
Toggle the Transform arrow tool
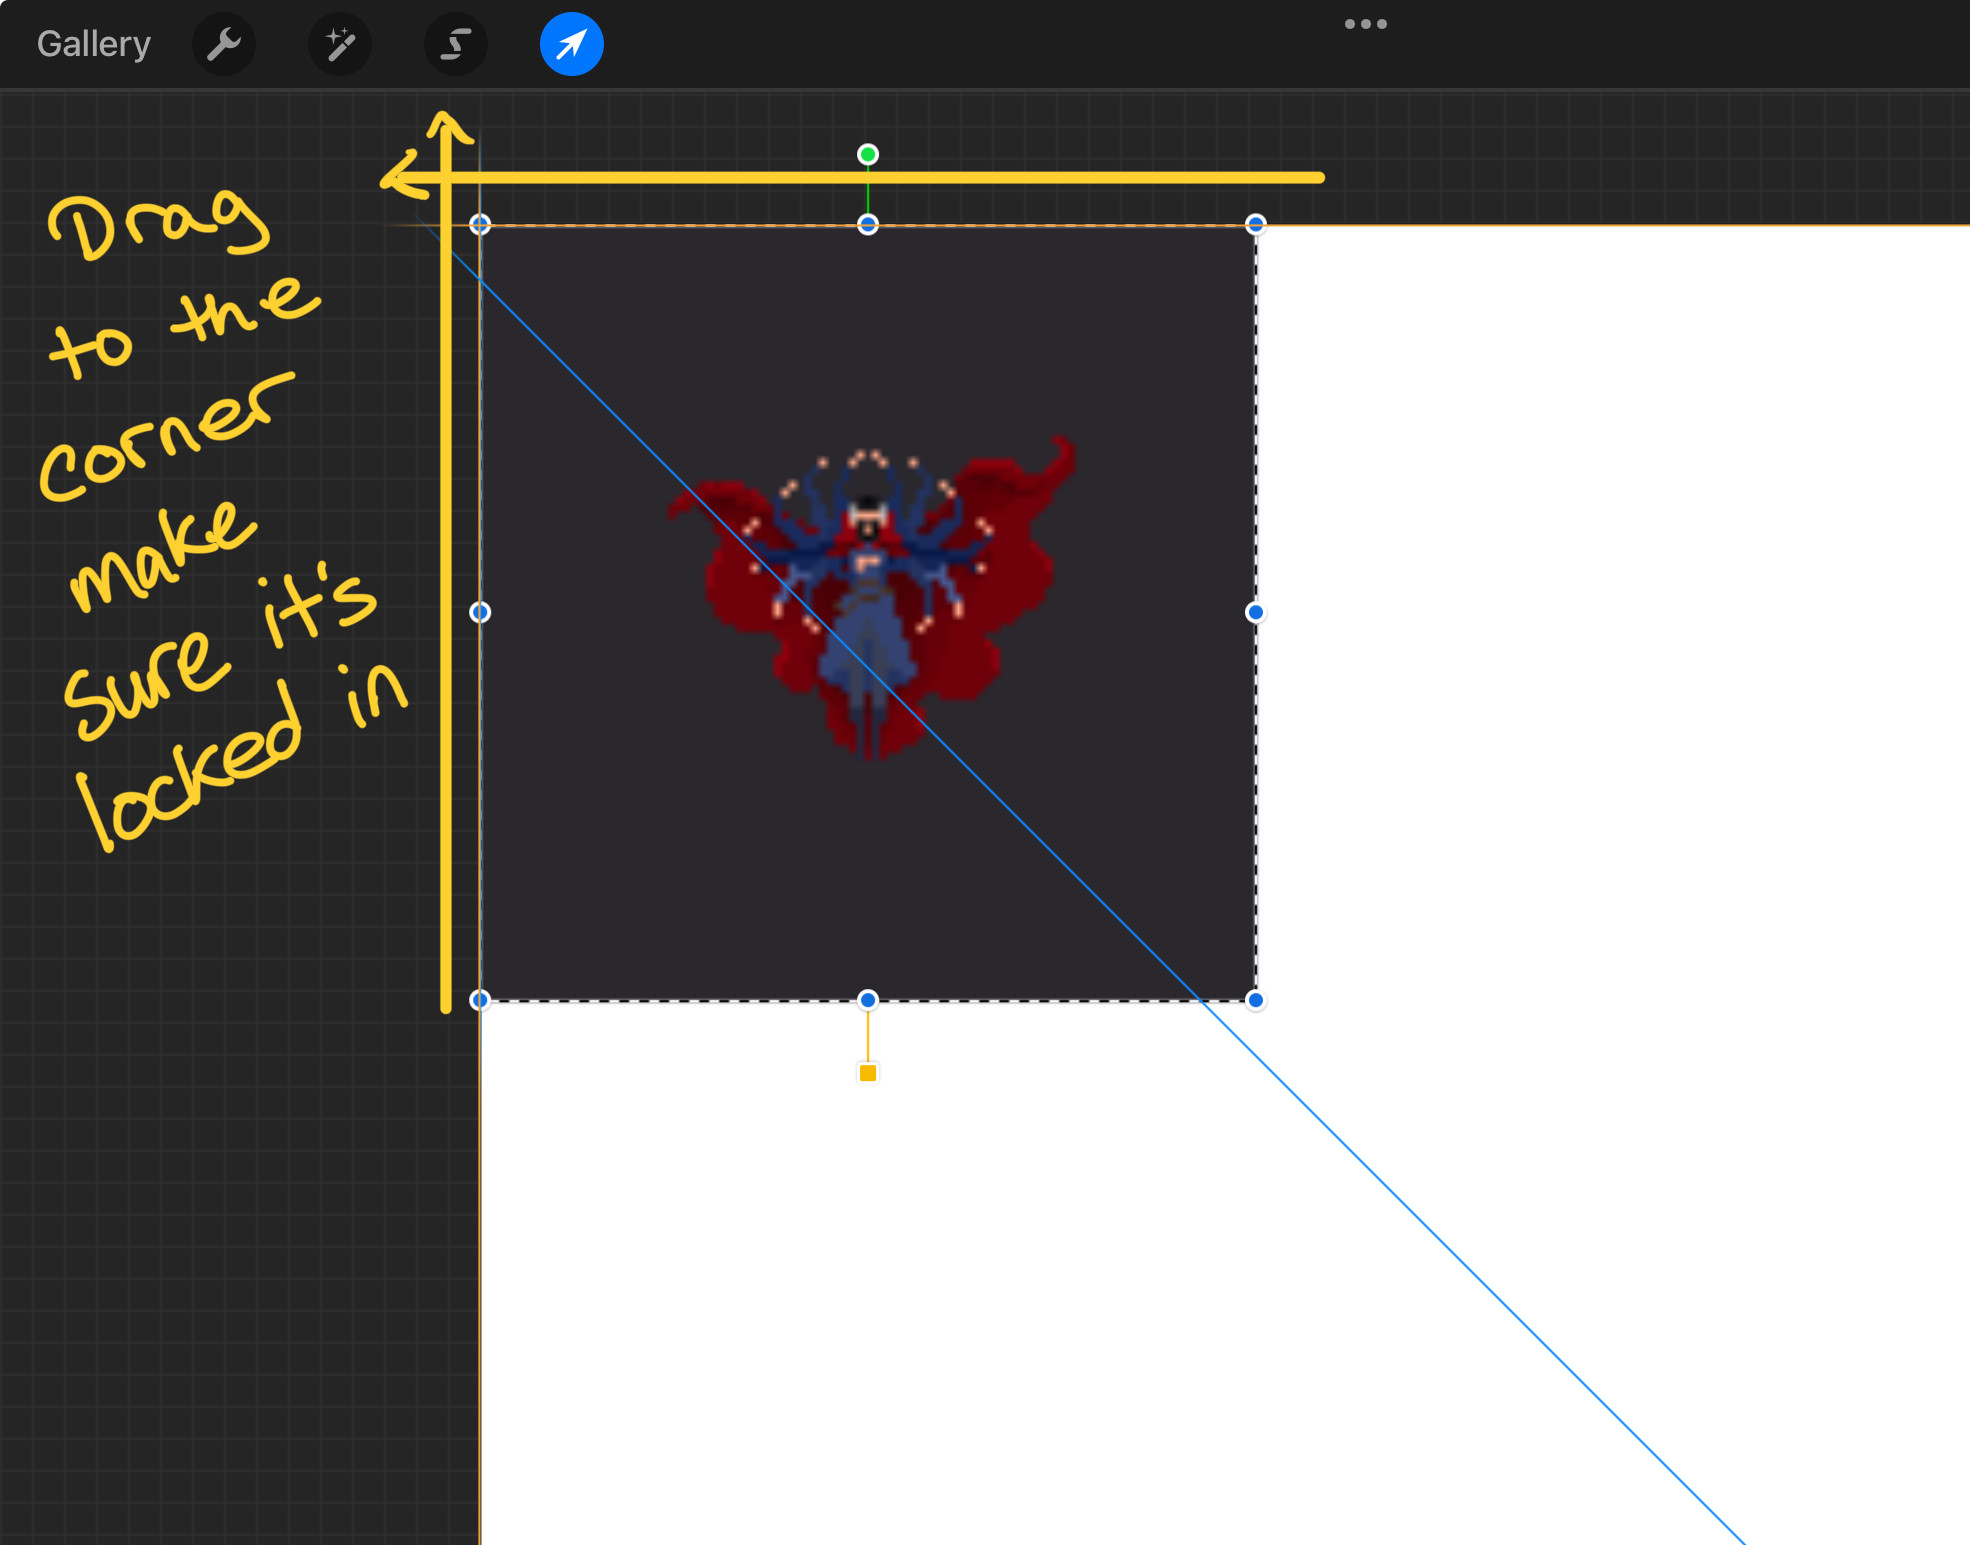pos(572,44)
